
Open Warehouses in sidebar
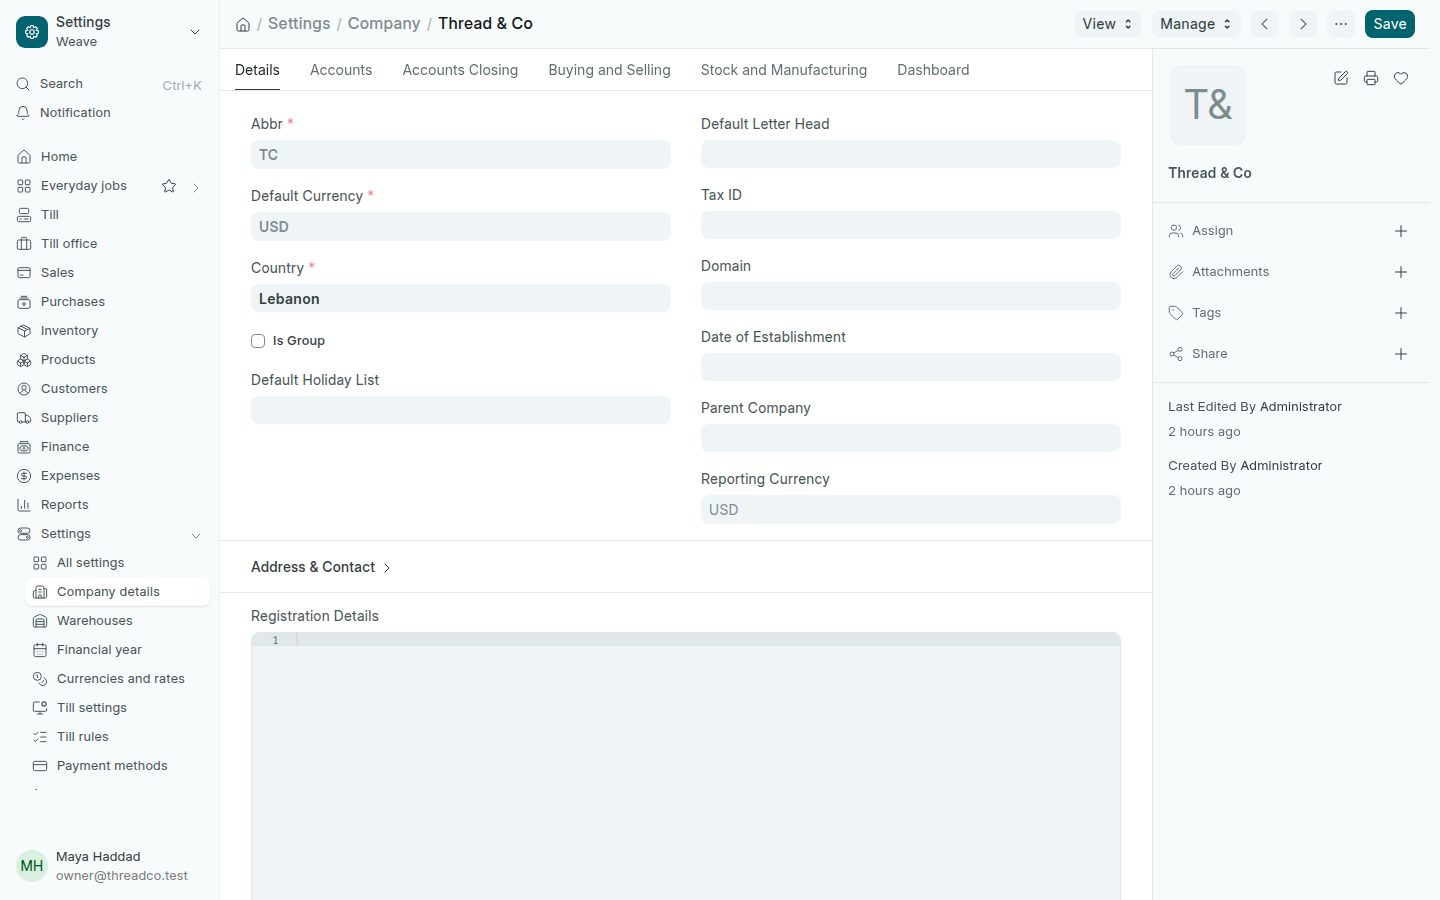click(x=117, y=621)
